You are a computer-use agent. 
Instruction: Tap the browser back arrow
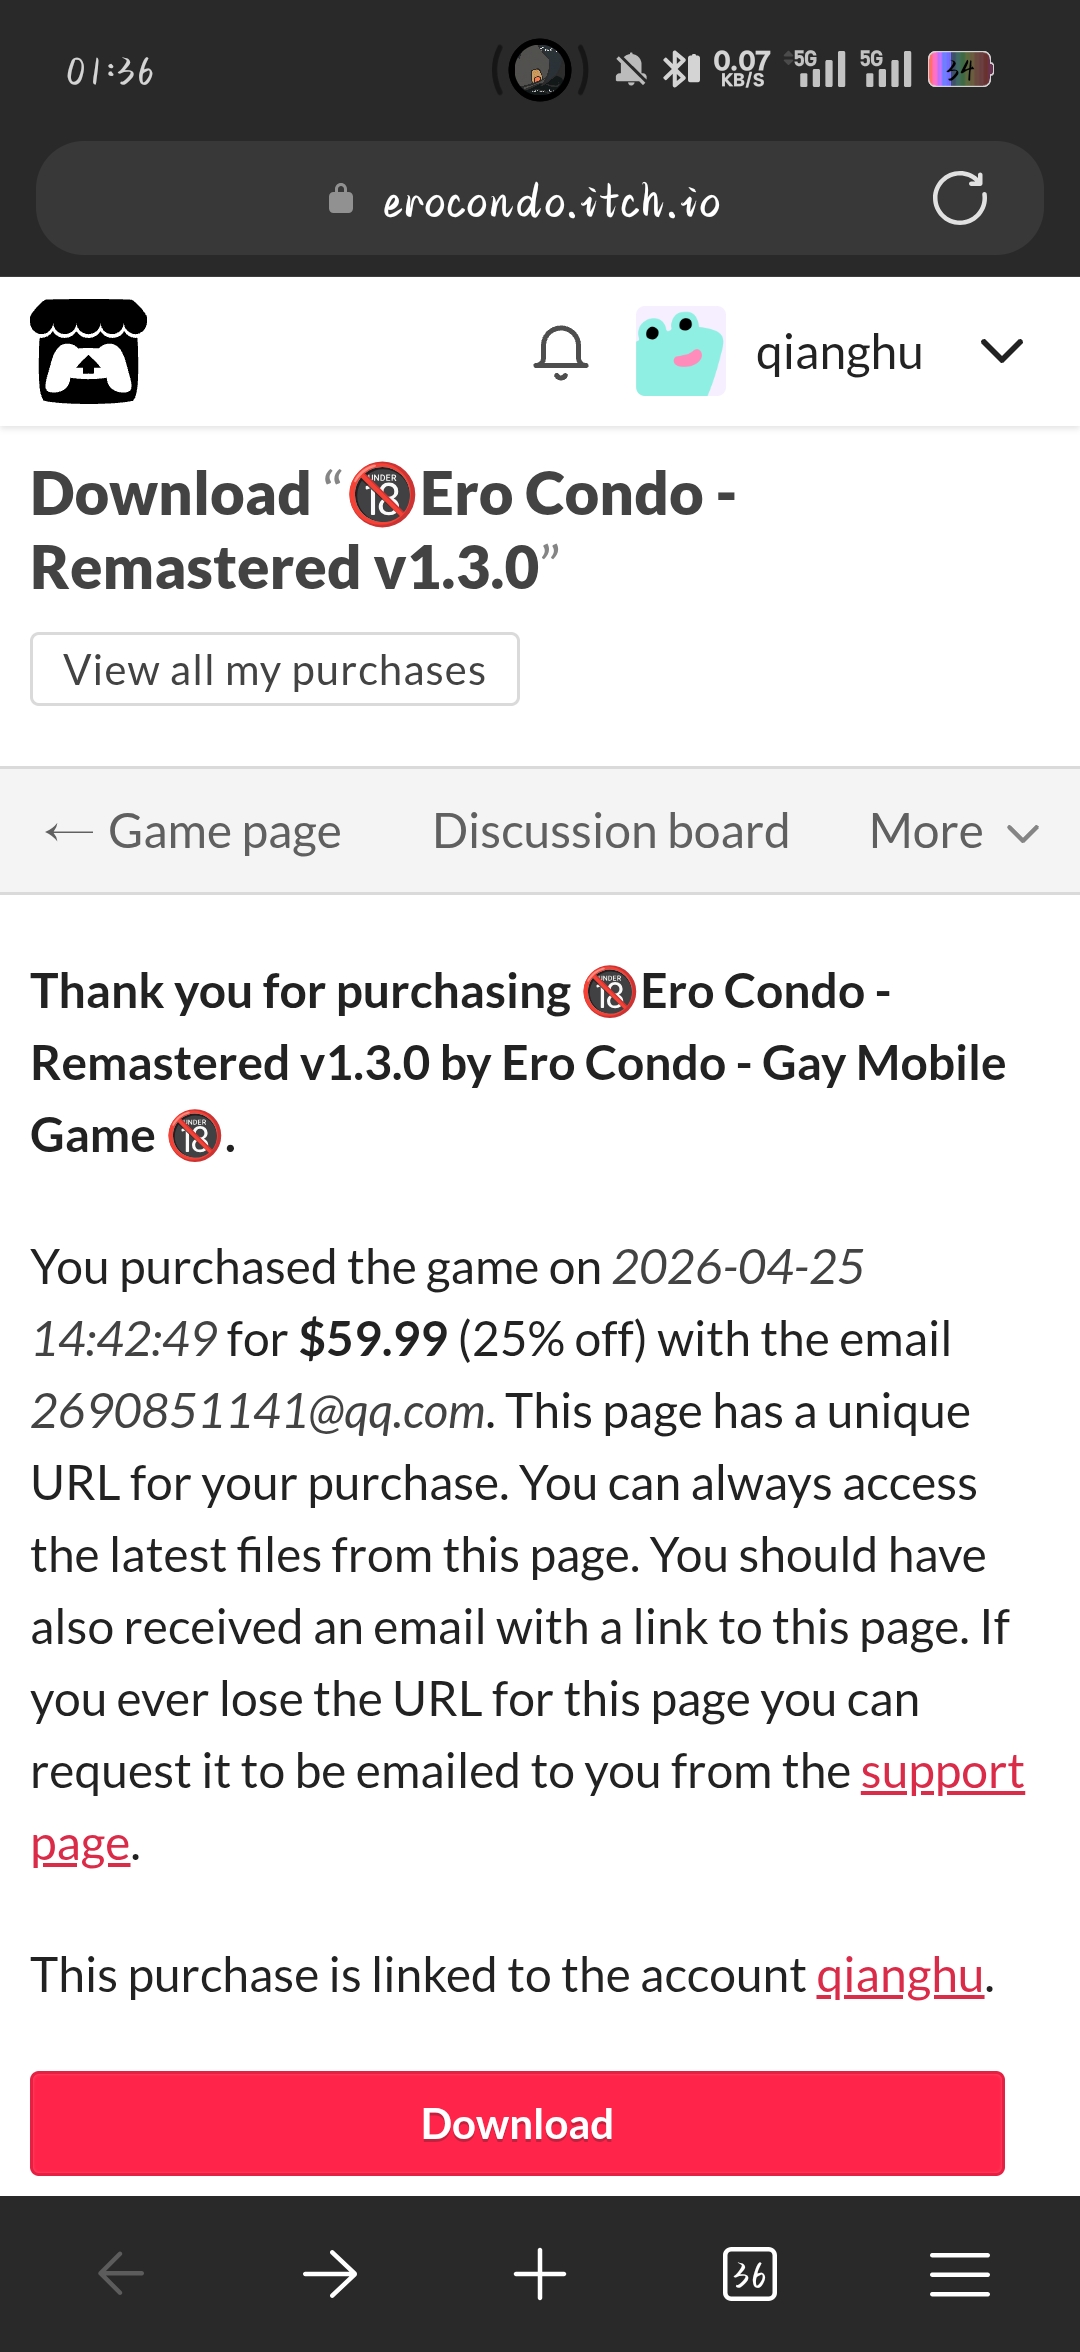coord(121,2274)
